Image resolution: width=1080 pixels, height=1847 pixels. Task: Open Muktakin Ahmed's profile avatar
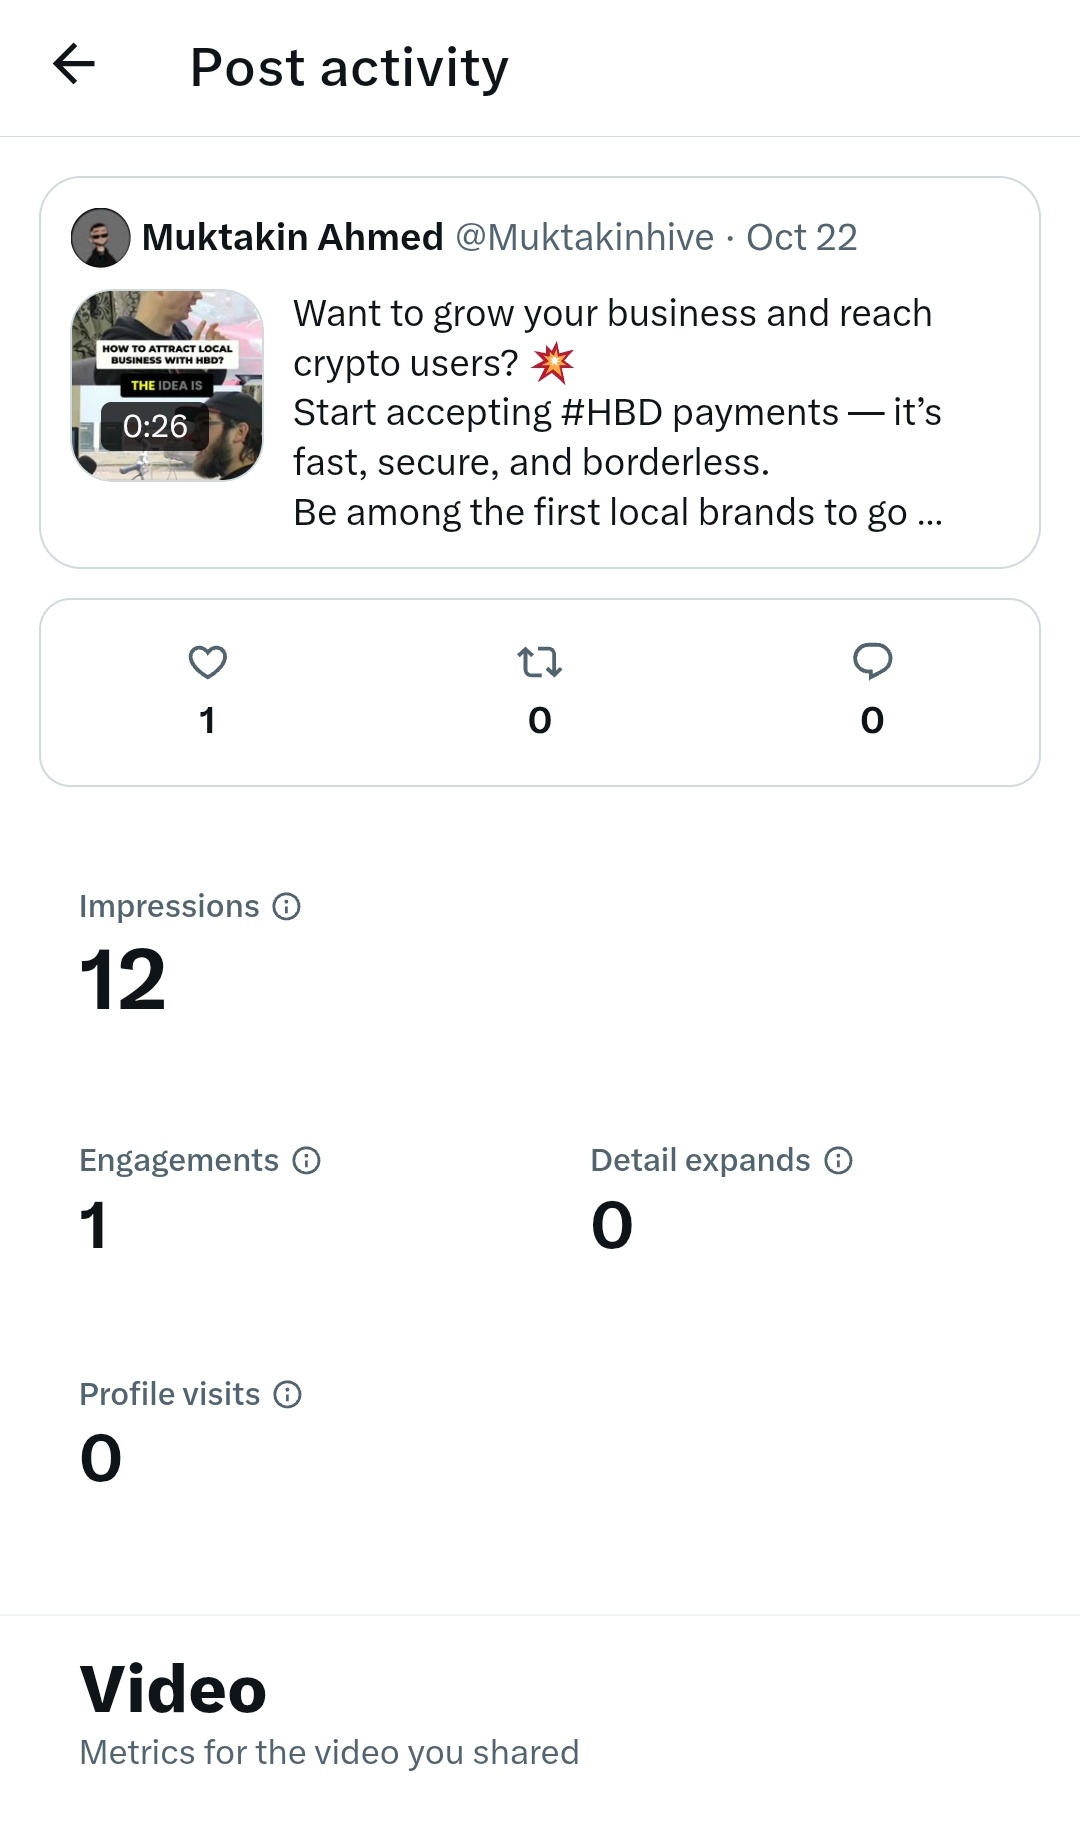(x=101, y=238)
